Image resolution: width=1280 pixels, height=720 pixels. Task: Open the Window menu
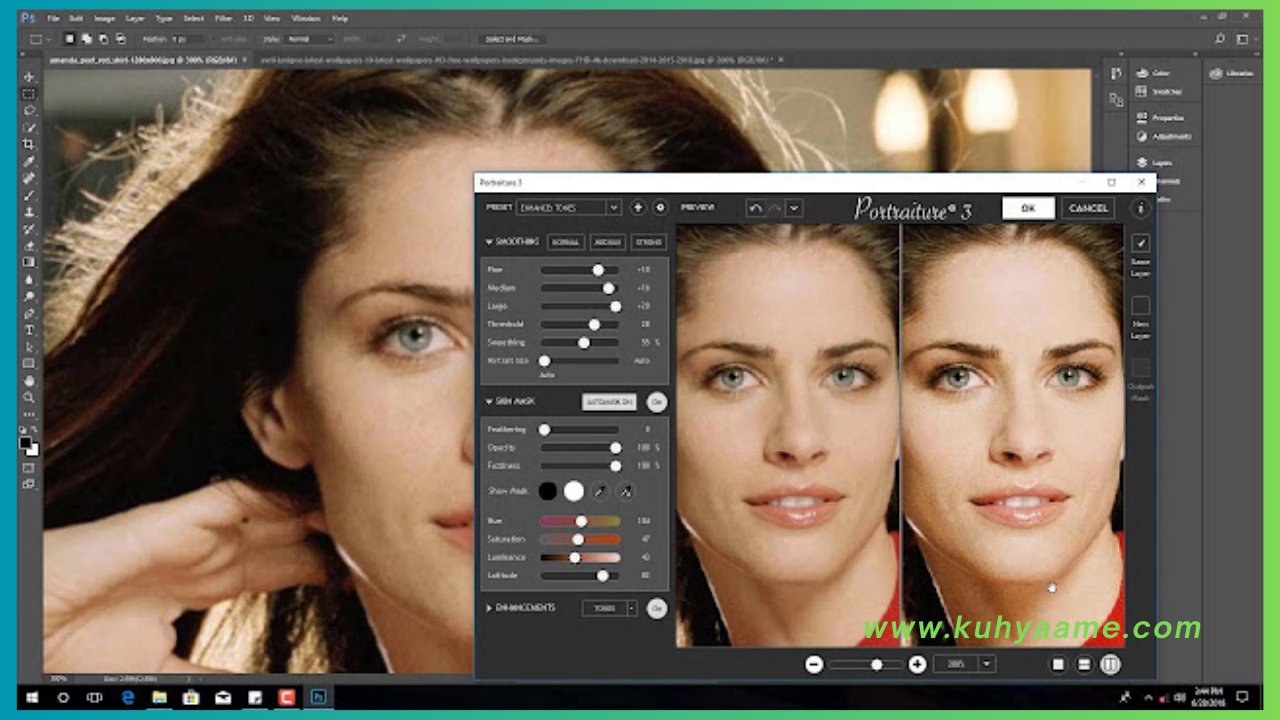point(306,18)
